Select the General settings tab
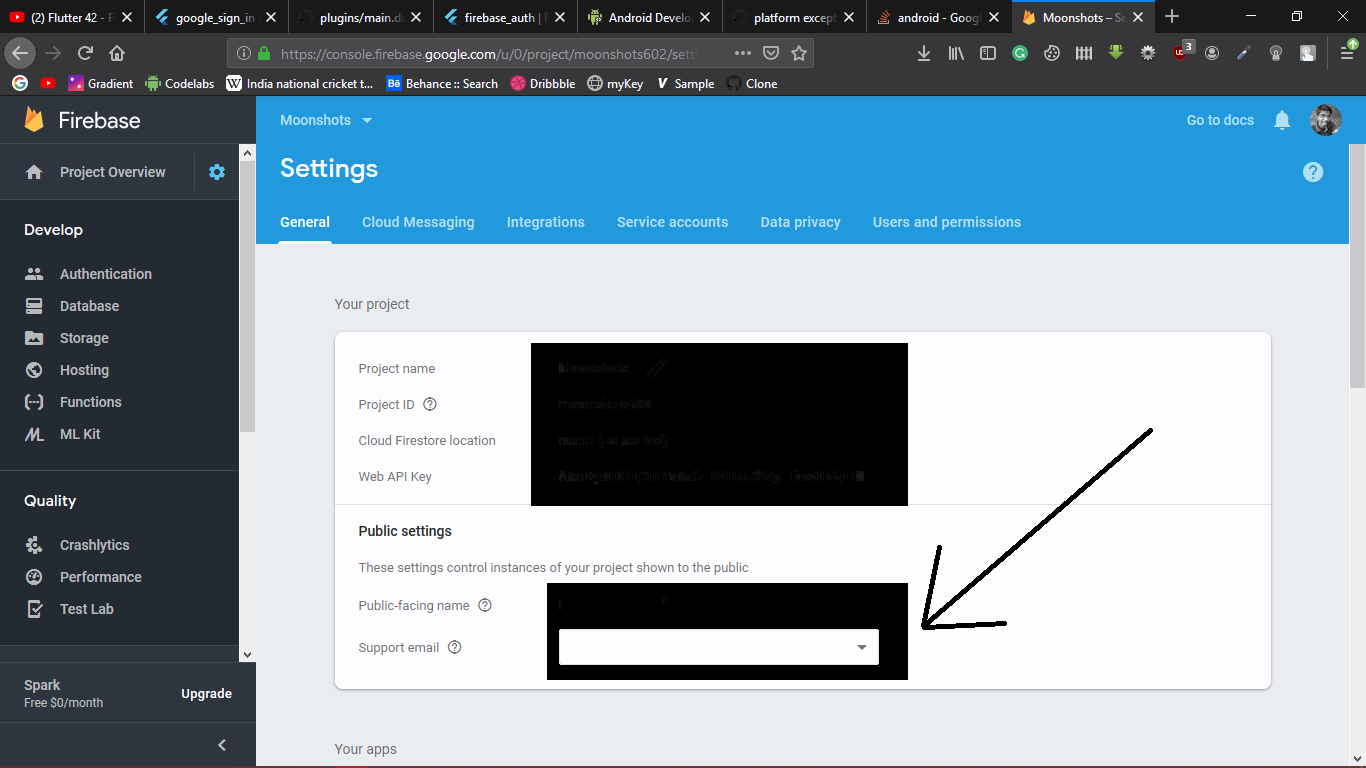 tap(305, 222)
